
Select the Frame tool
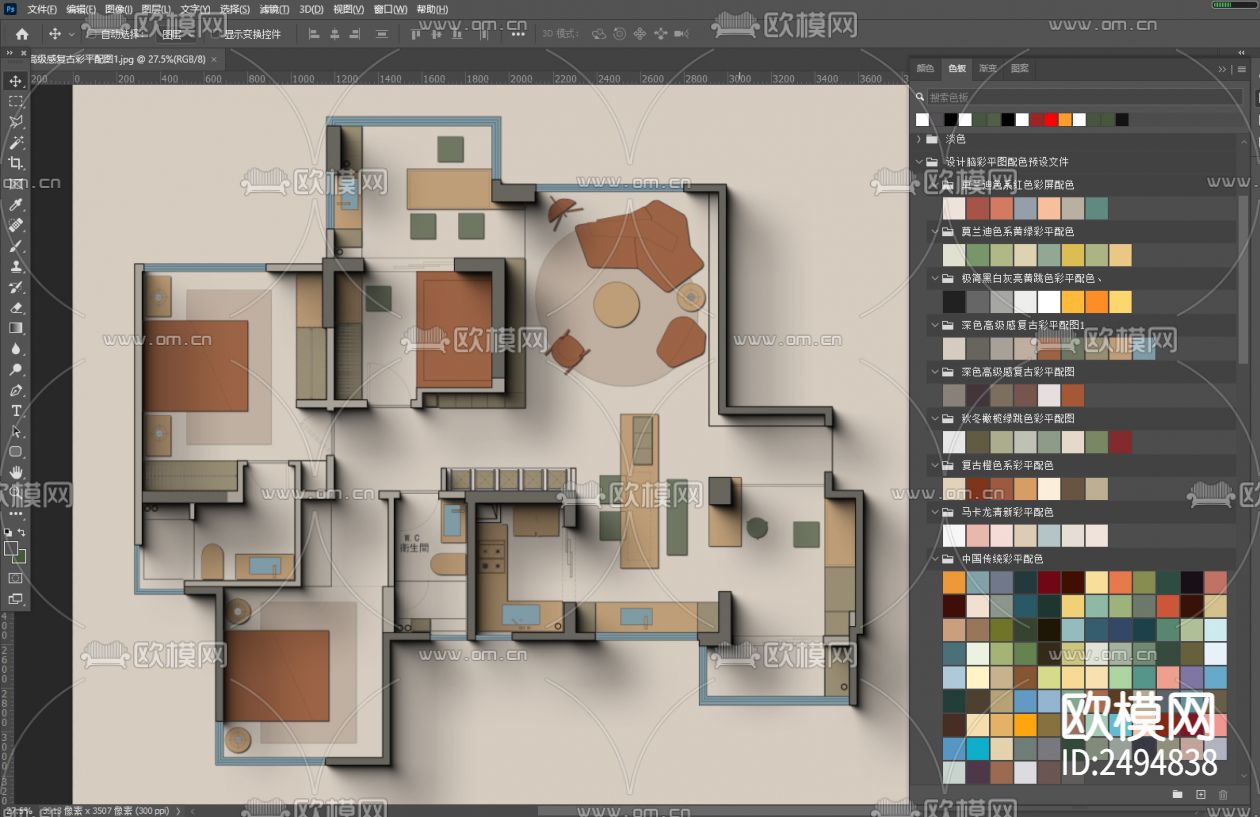pyautogui.click(x=16, y=184)
